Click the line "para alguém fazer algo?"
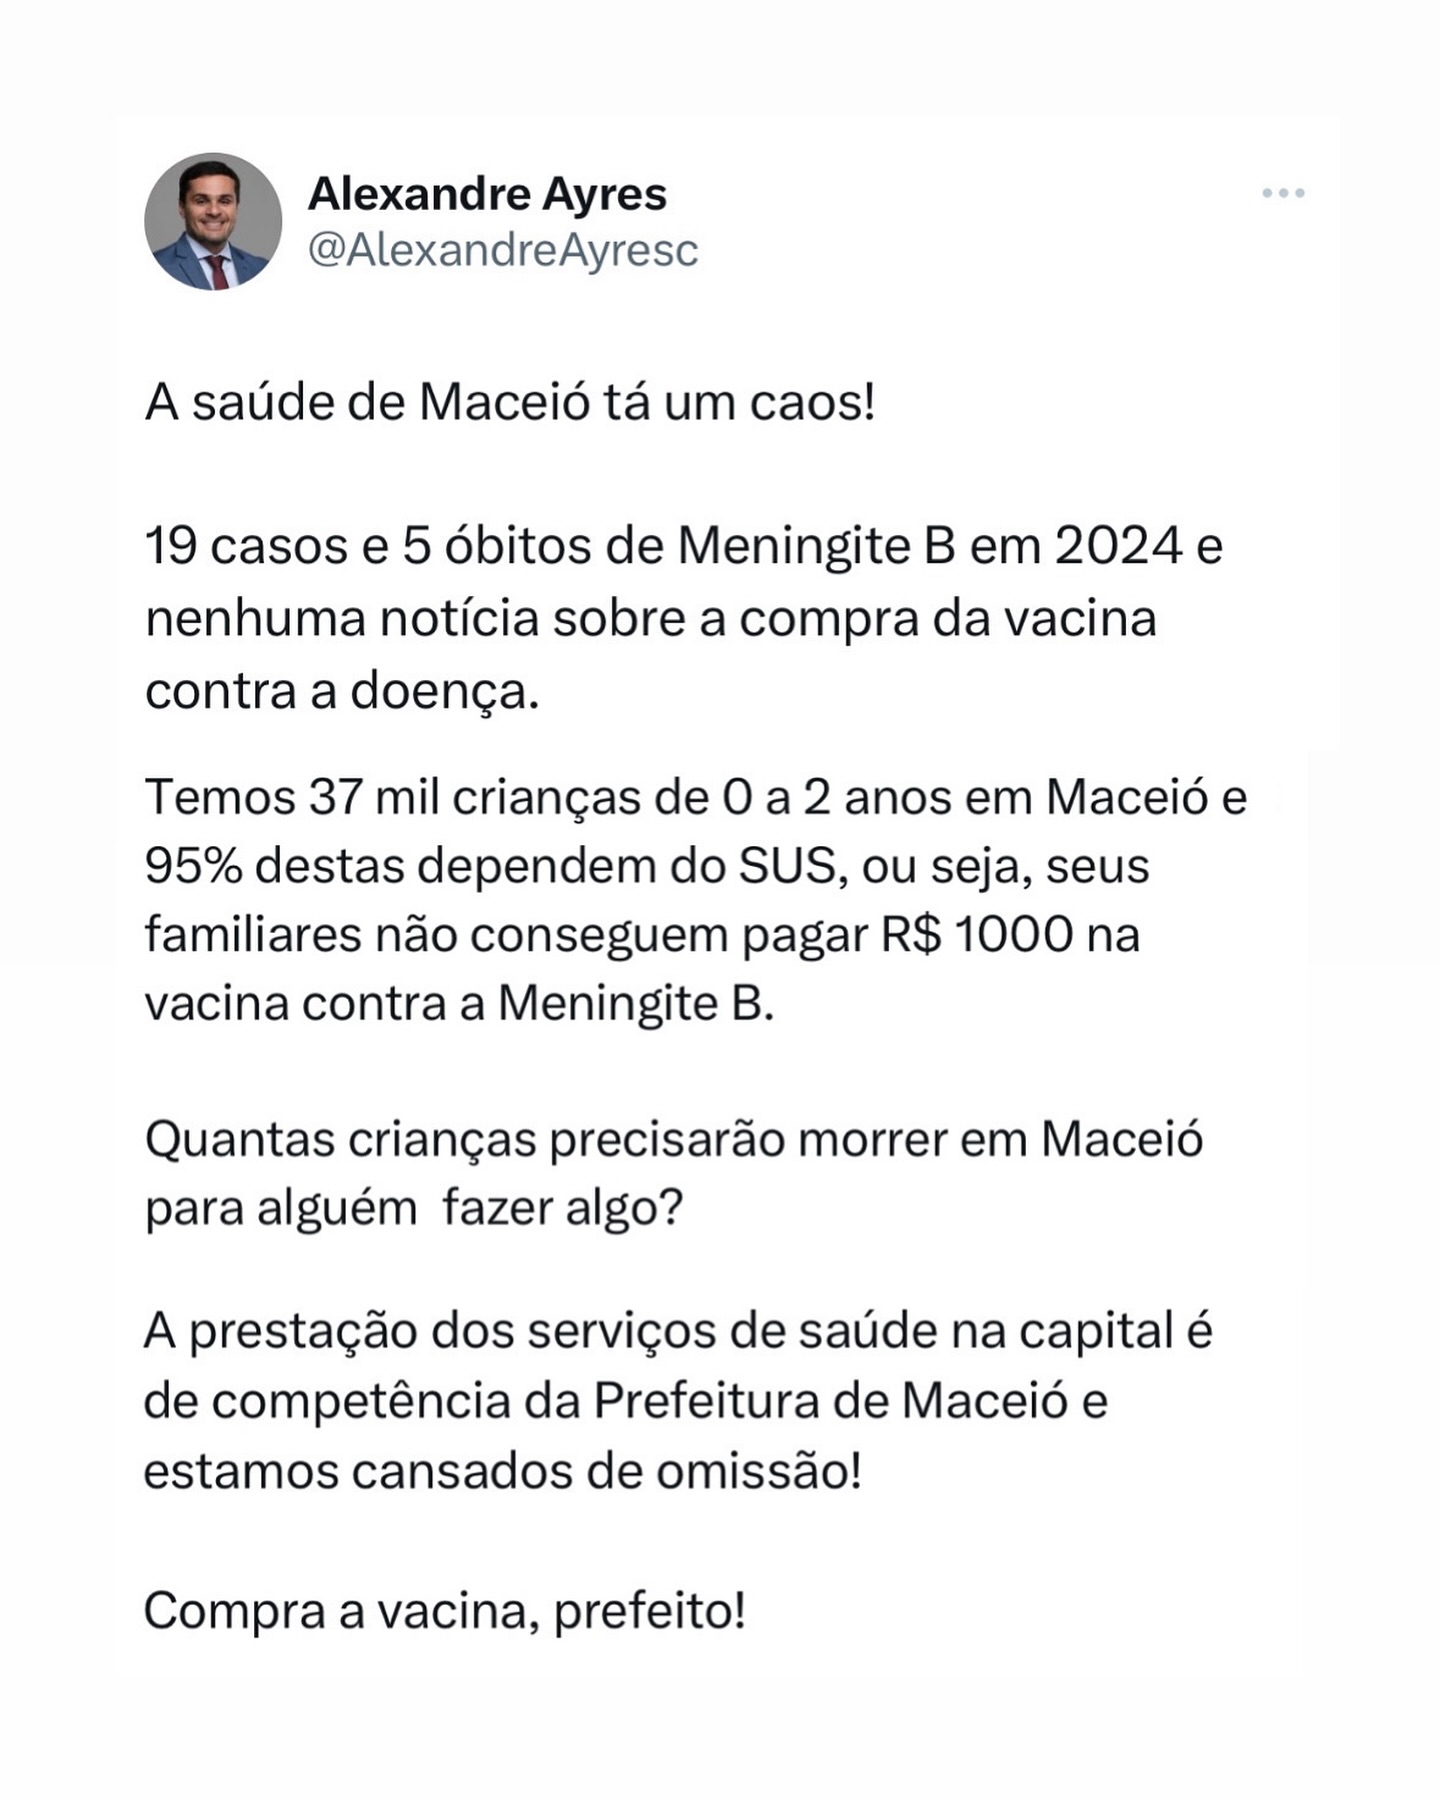1440x1800 pixels. pyautogui.click(x=414, y=1208)
